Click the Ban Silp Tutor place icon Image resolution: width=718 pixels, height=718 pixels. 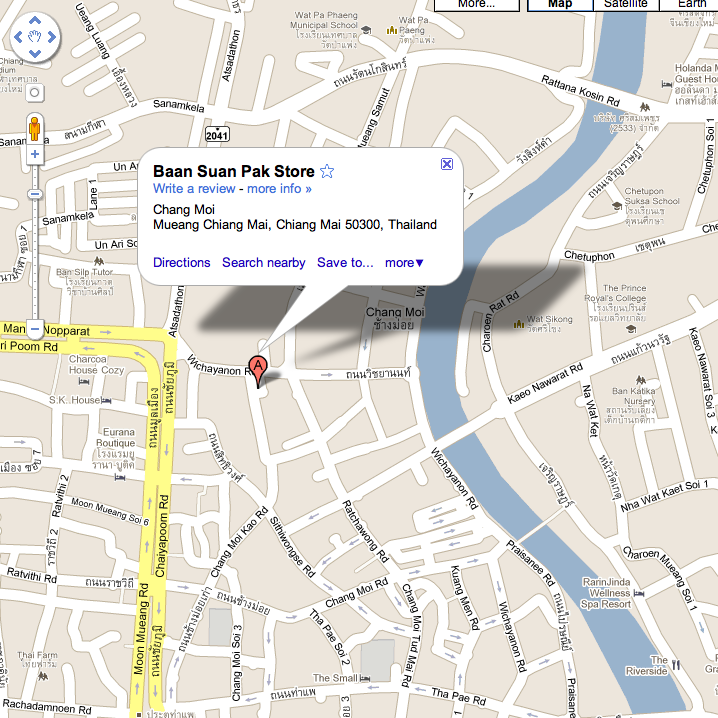98,261
